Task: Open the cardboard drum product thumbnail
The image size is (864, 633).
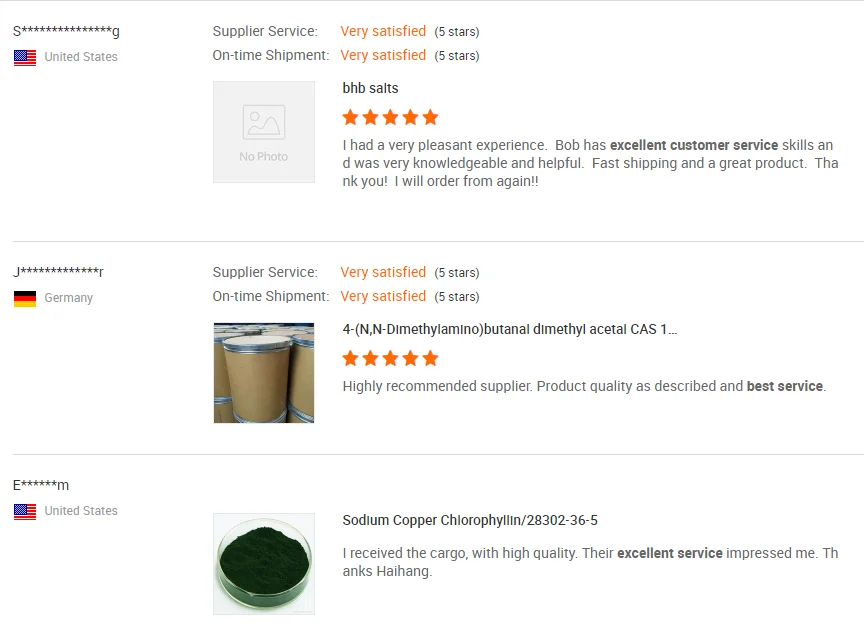Action: [264, 373]
